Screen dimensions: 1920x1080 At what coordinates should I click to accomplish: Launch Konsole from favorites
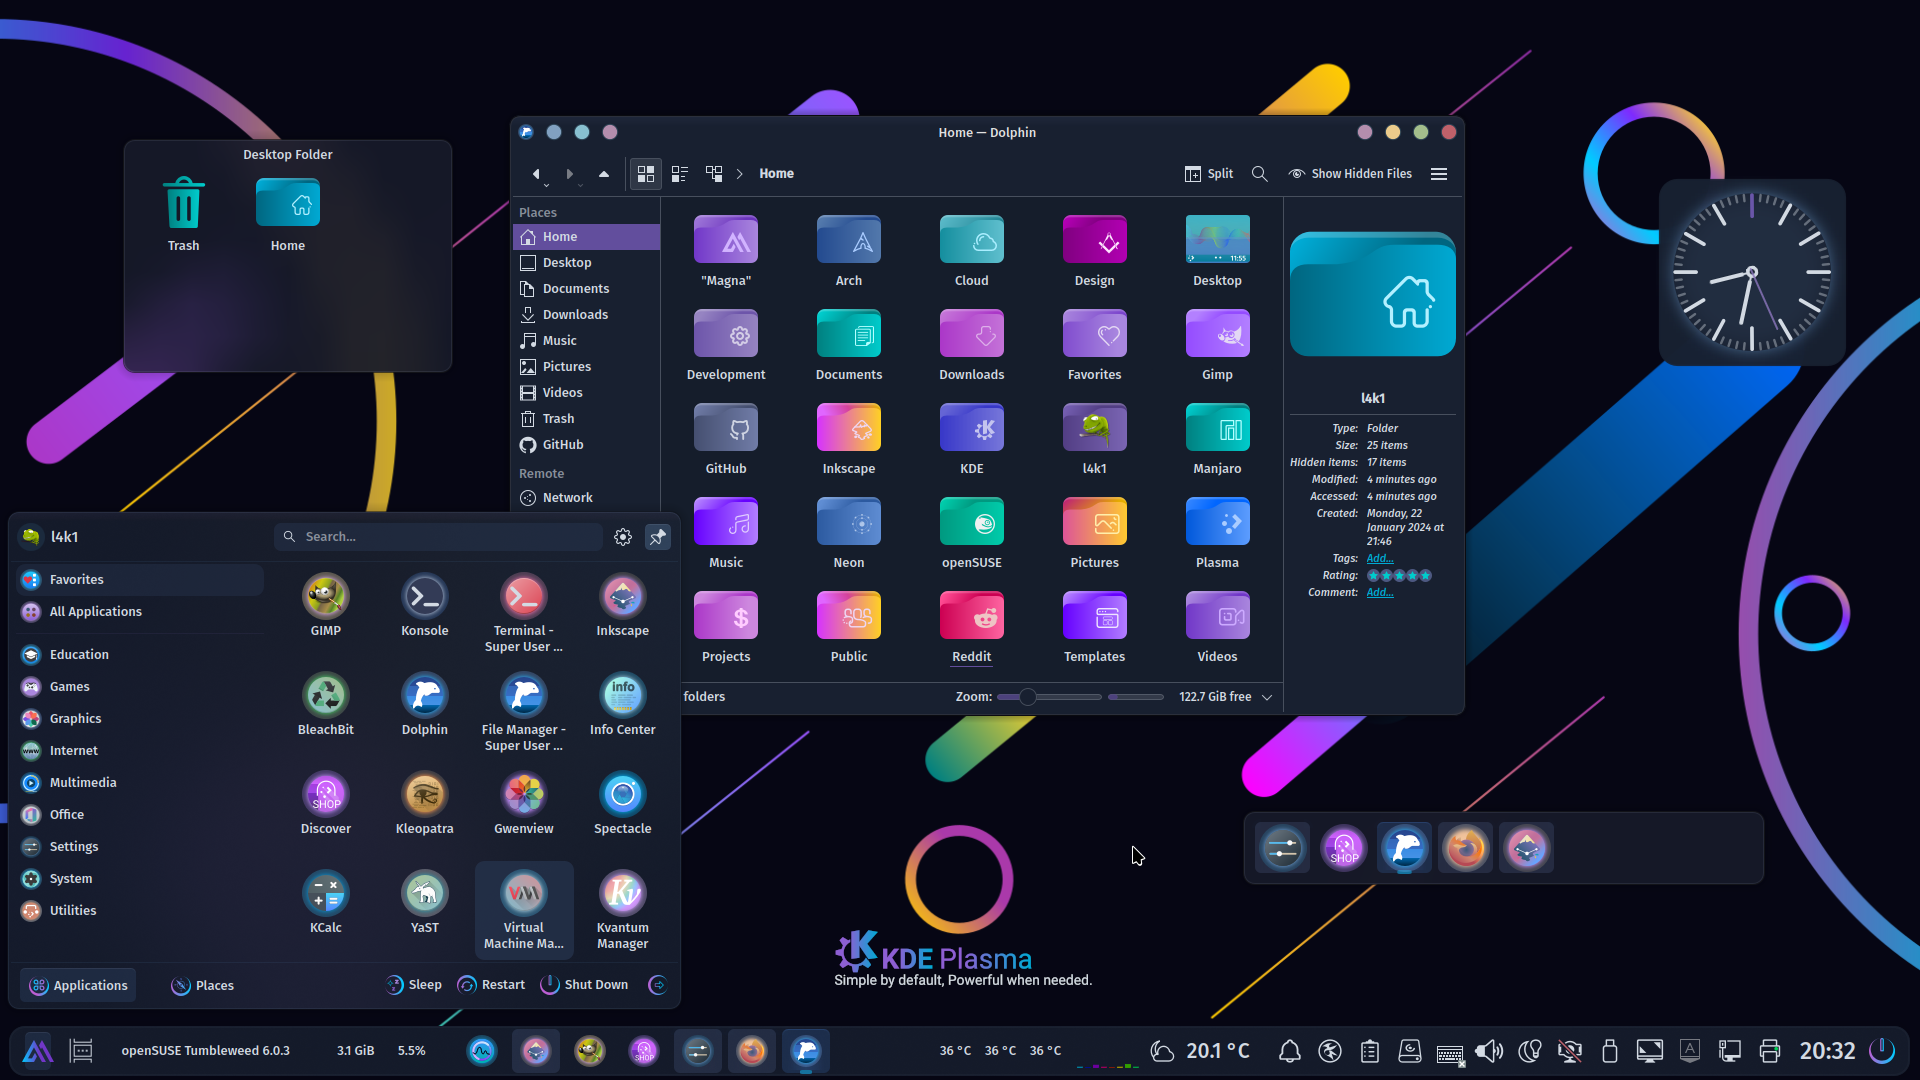point(424,606)
